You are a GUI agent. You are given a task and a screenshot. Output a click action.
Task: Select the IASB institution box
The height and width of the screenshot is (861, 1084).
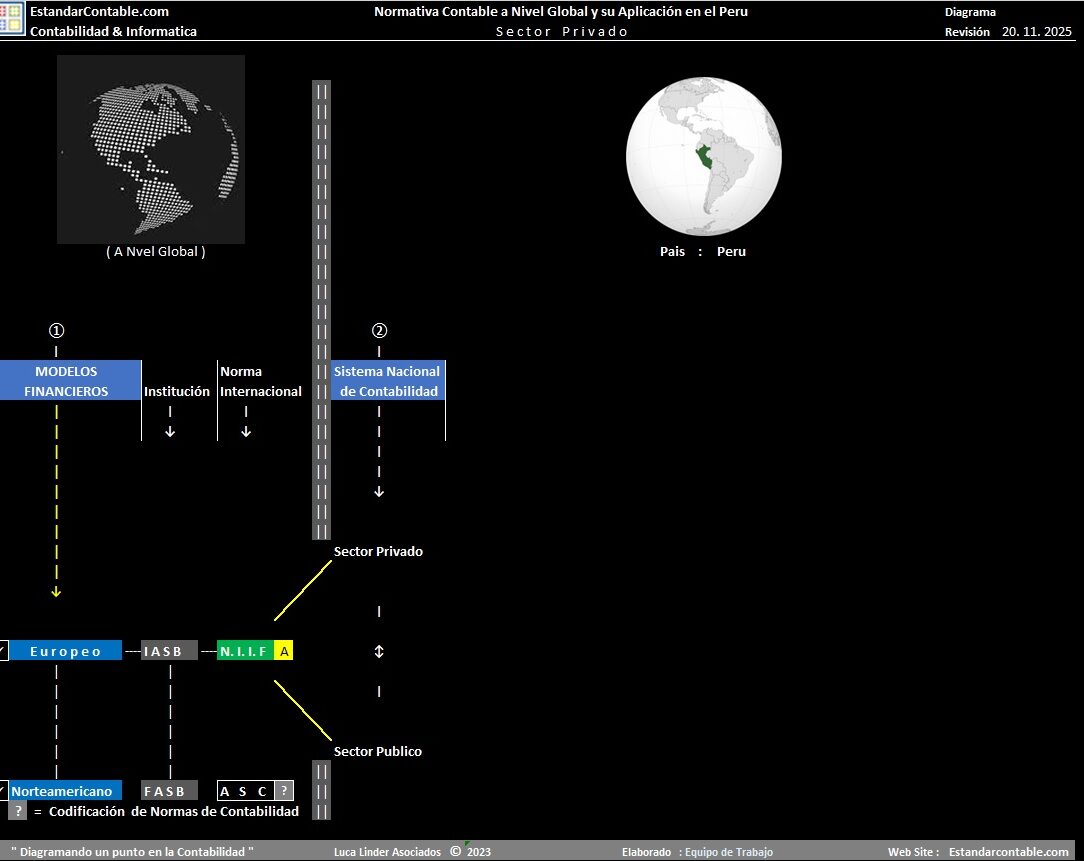169,651
